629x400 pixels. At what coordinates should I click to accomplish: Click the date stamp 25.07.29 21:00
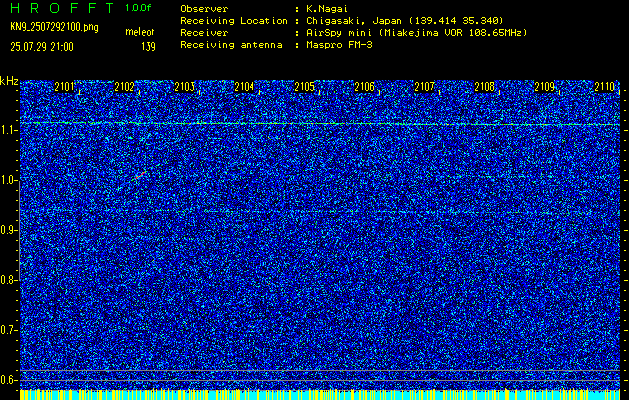click(42, 47)
